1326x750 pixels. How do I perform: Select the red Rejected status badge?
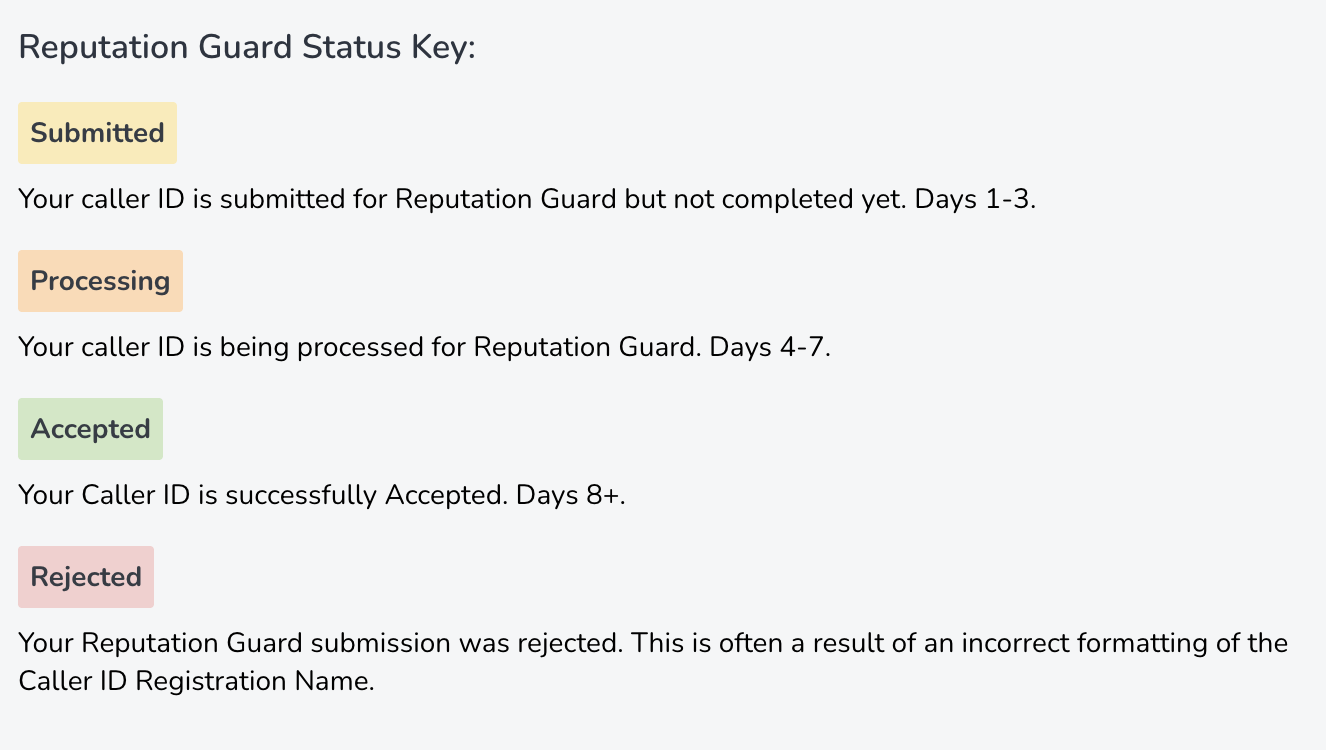click(x=86, y=577)
